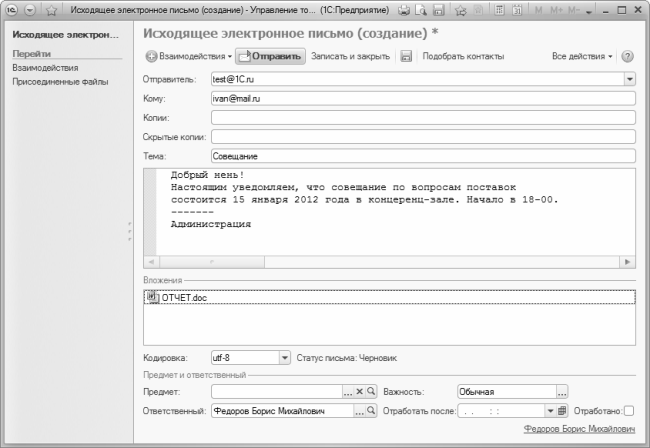Expand the Отправитель dropdown arrow
Screen dimensions: 650x448
[629, 79]
